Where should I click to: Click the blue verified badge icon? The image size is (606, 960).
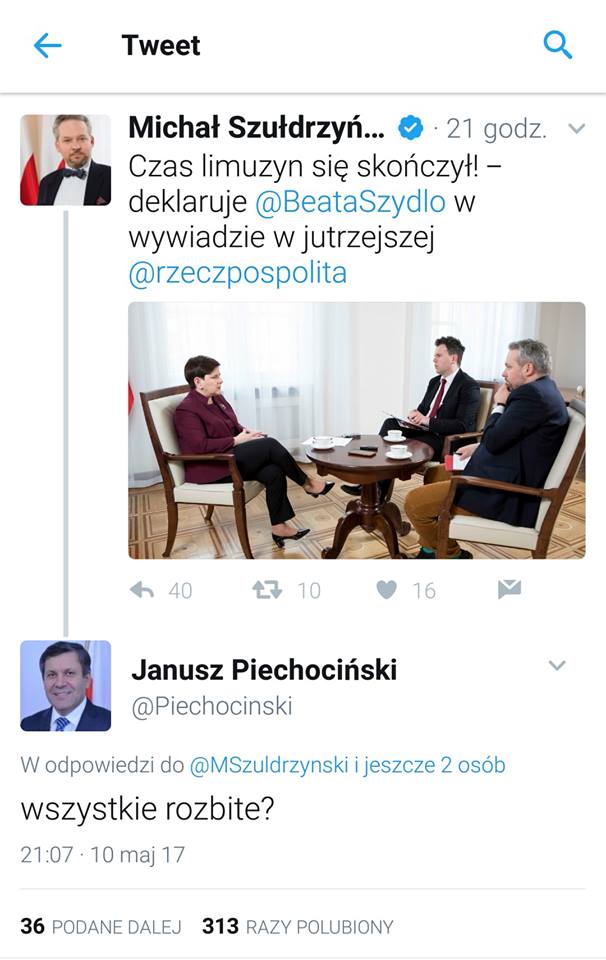[411, 128]
